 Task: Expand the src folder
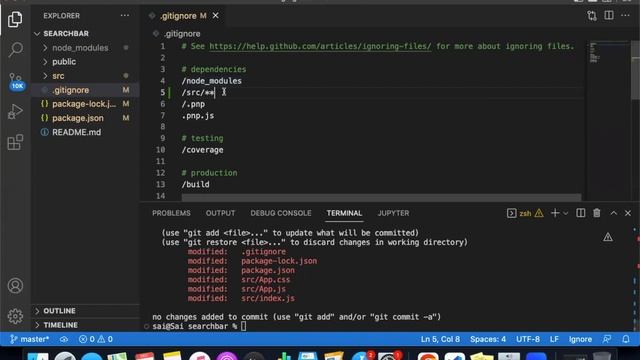(86, 76)
